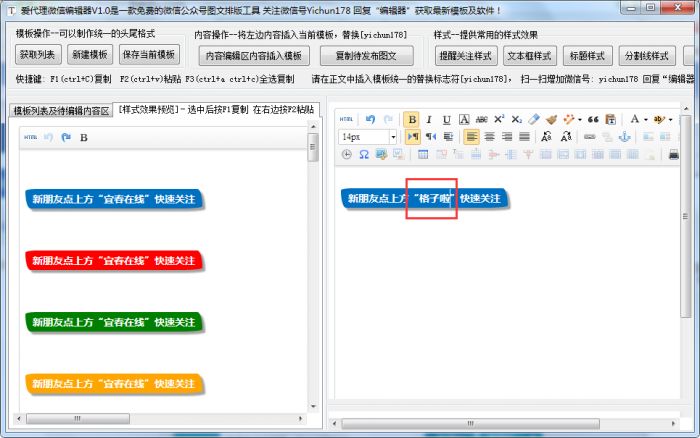This screenshot has height=438, width=700.
Task: Click 保存当前模板 button
Action: click(149, 54)
